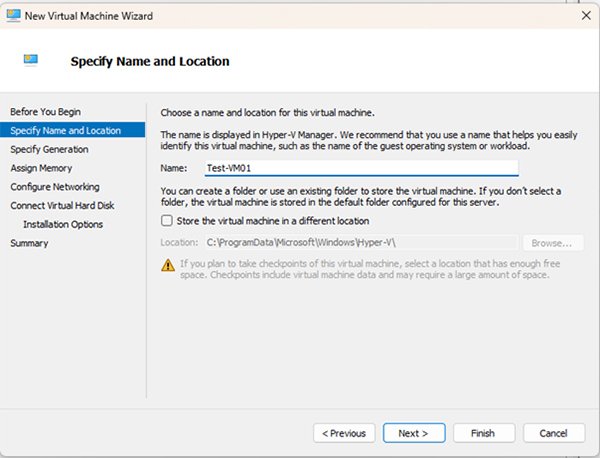600x458 pixels.
Task: Open the Specify Generation page
Action: click(49, 149)
